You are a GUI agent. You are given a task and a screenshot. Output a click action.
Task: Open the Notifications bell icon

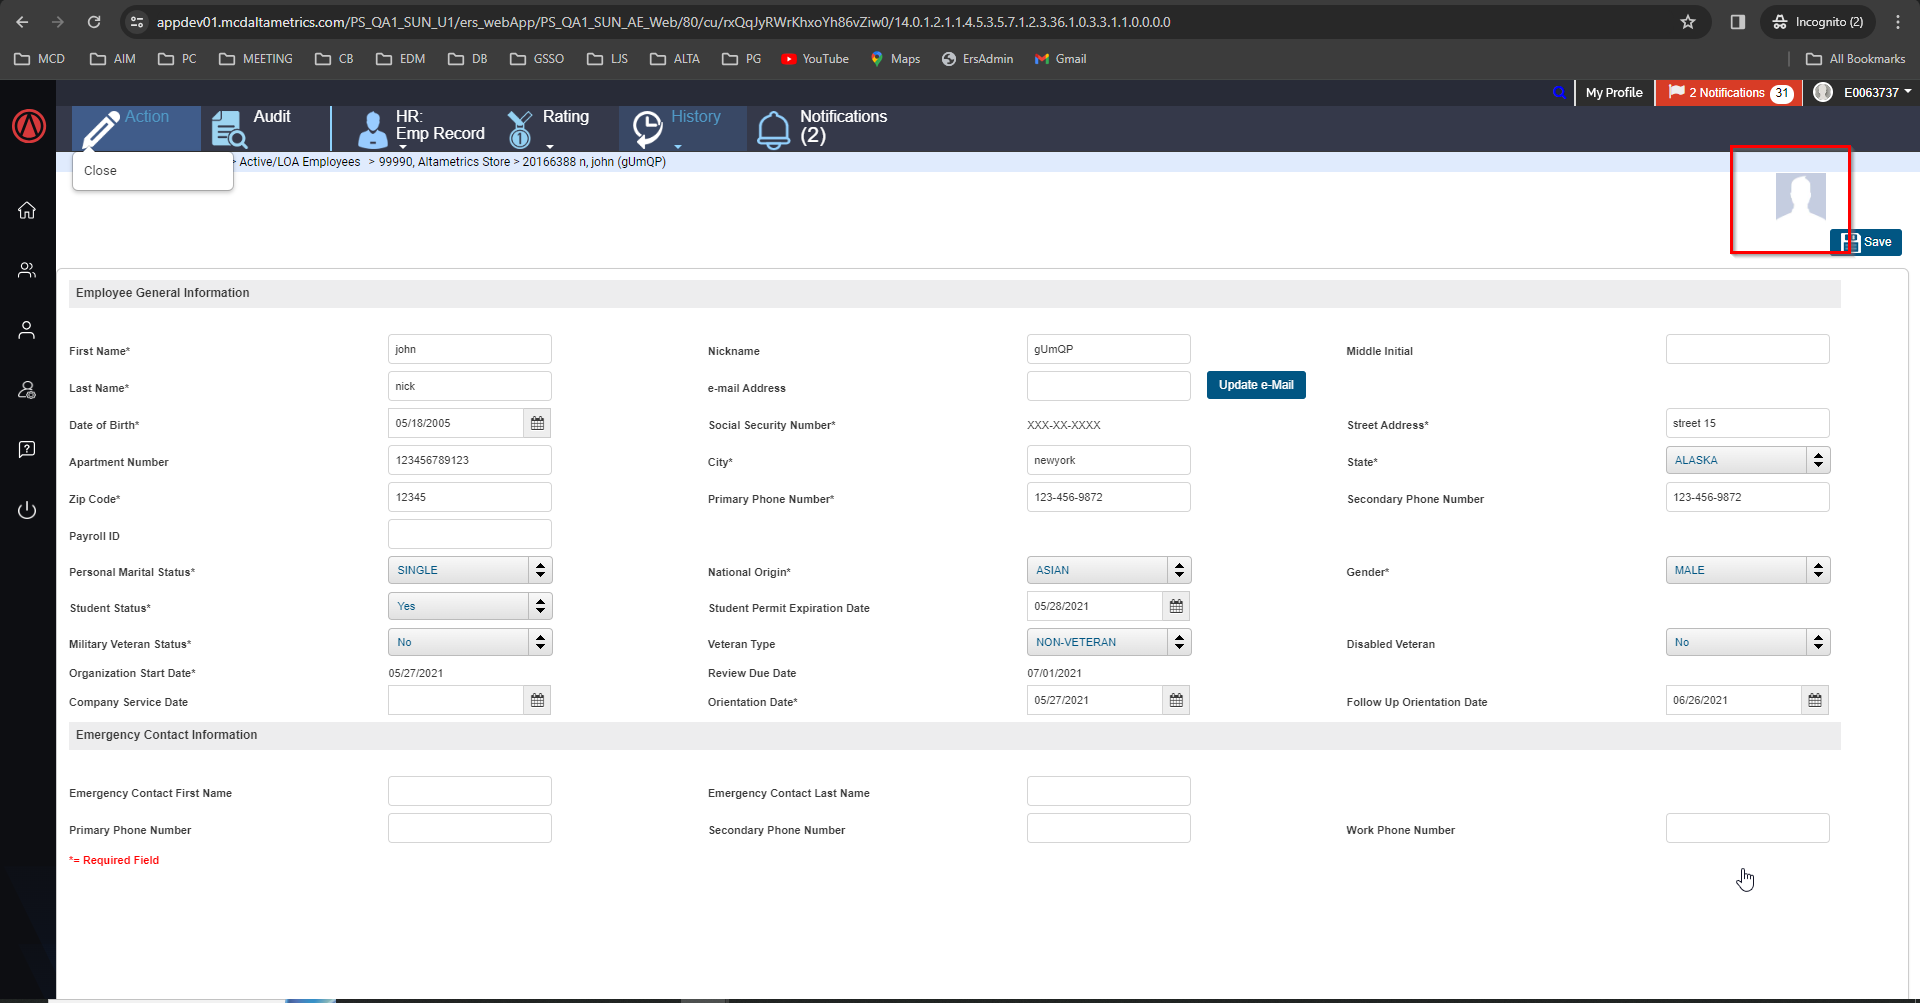(773, 130)
